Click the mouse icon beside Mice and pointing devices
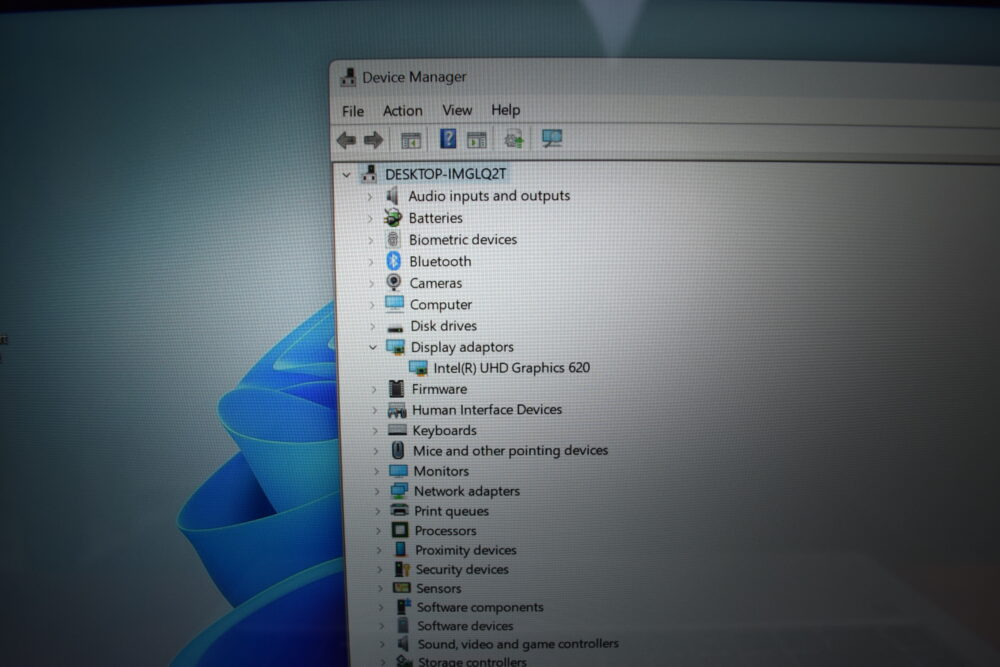 click(x=398, y=450)
